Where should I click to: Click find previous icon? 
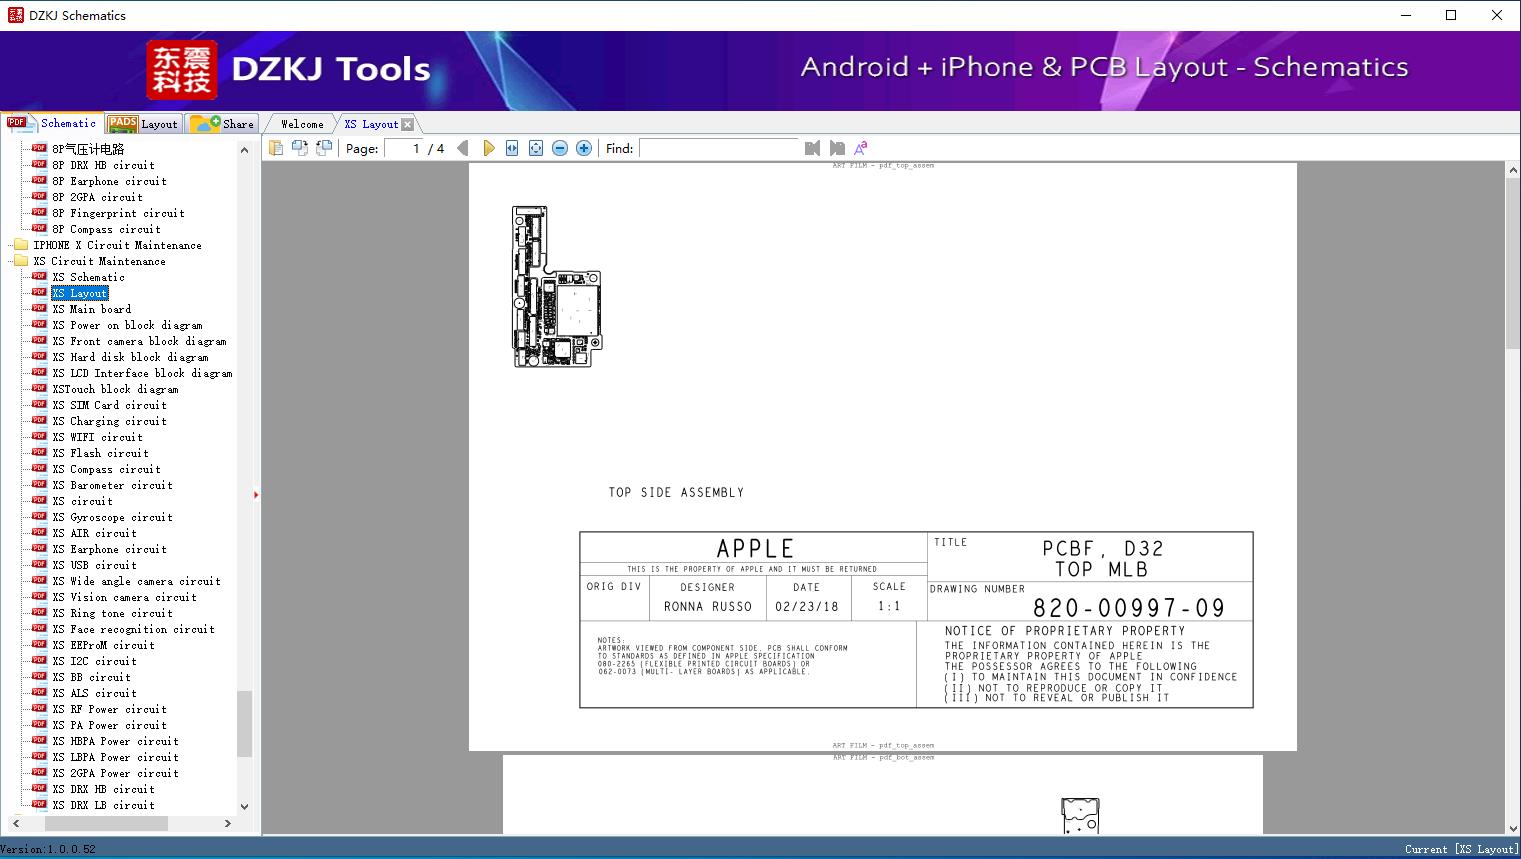[x=812, y=148]
